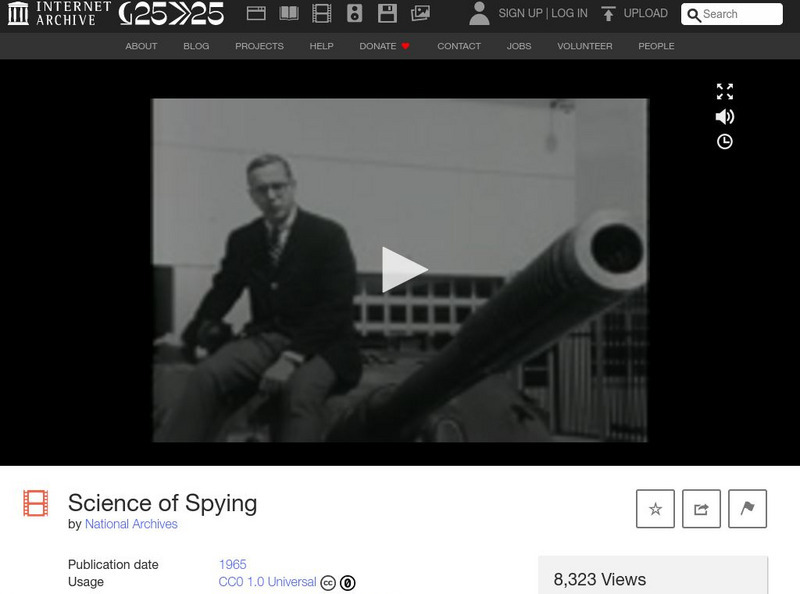
Task: Share this item
Action: (x=701, y=509)
